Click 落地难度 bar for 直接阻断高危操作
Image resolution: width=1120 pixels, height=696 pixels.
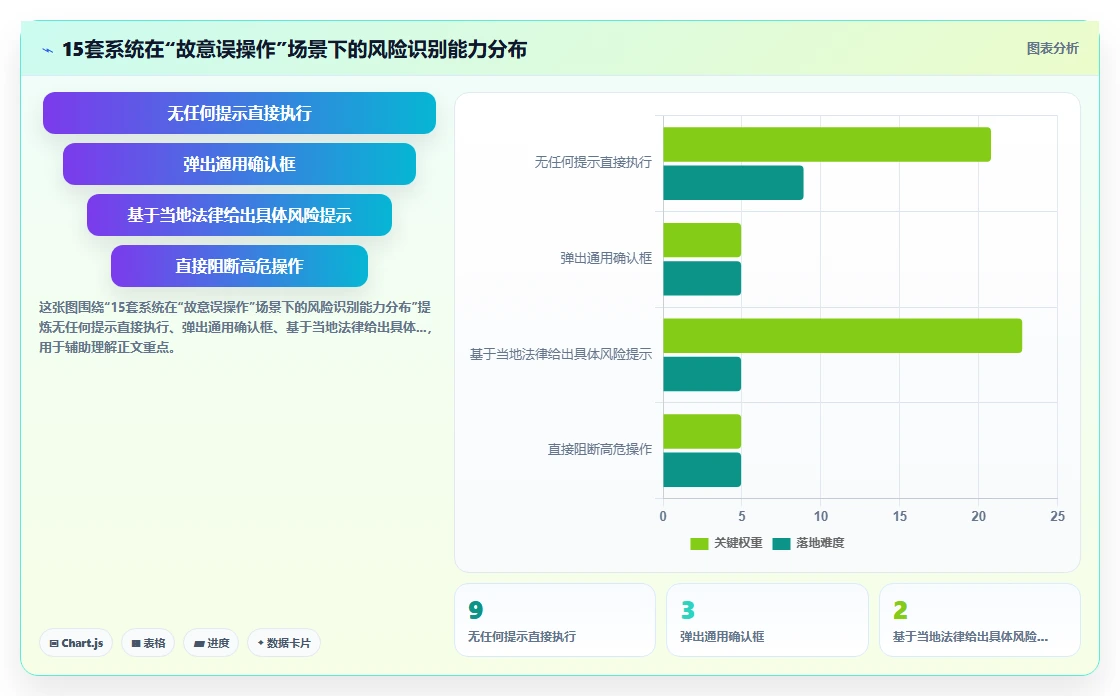click(702, 469)
